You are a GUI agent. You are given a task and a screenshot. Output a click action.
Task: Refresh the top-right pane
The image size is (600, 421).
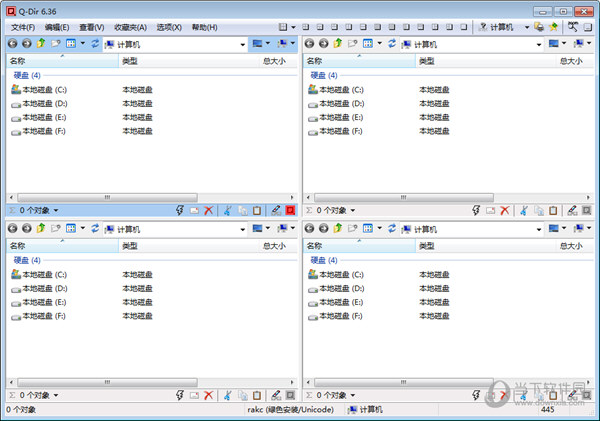click(x=392, y=44)
